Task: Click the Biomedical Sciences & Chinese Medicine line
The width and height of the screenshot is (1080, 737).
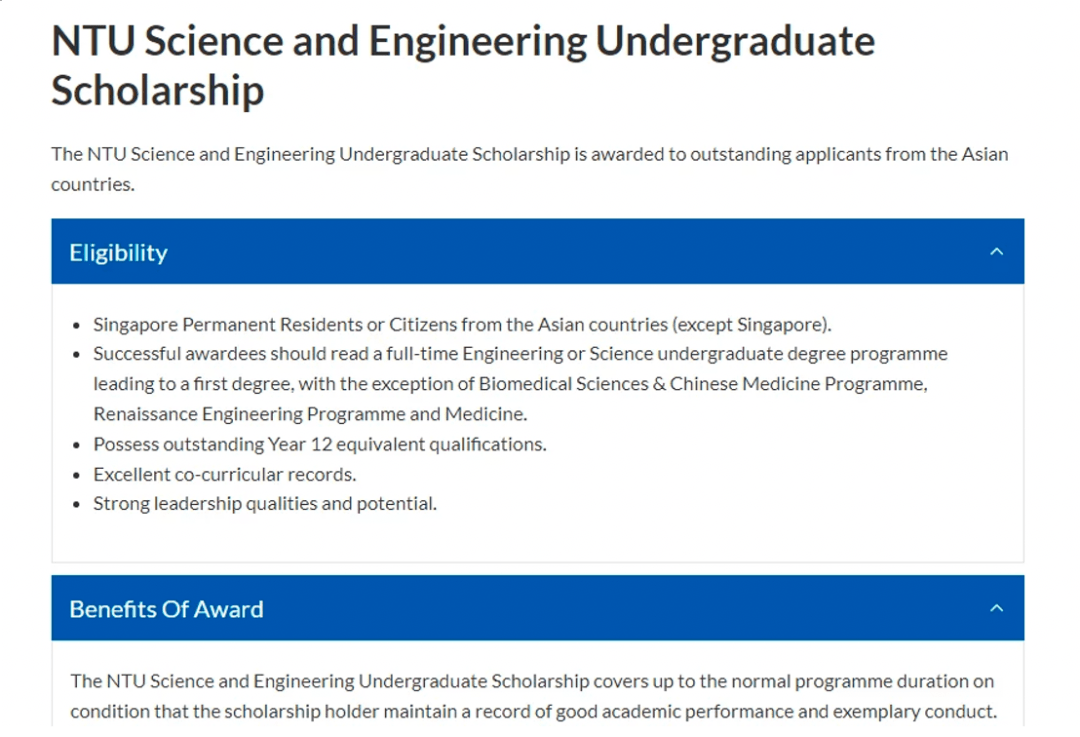Action: click(510, 384)
